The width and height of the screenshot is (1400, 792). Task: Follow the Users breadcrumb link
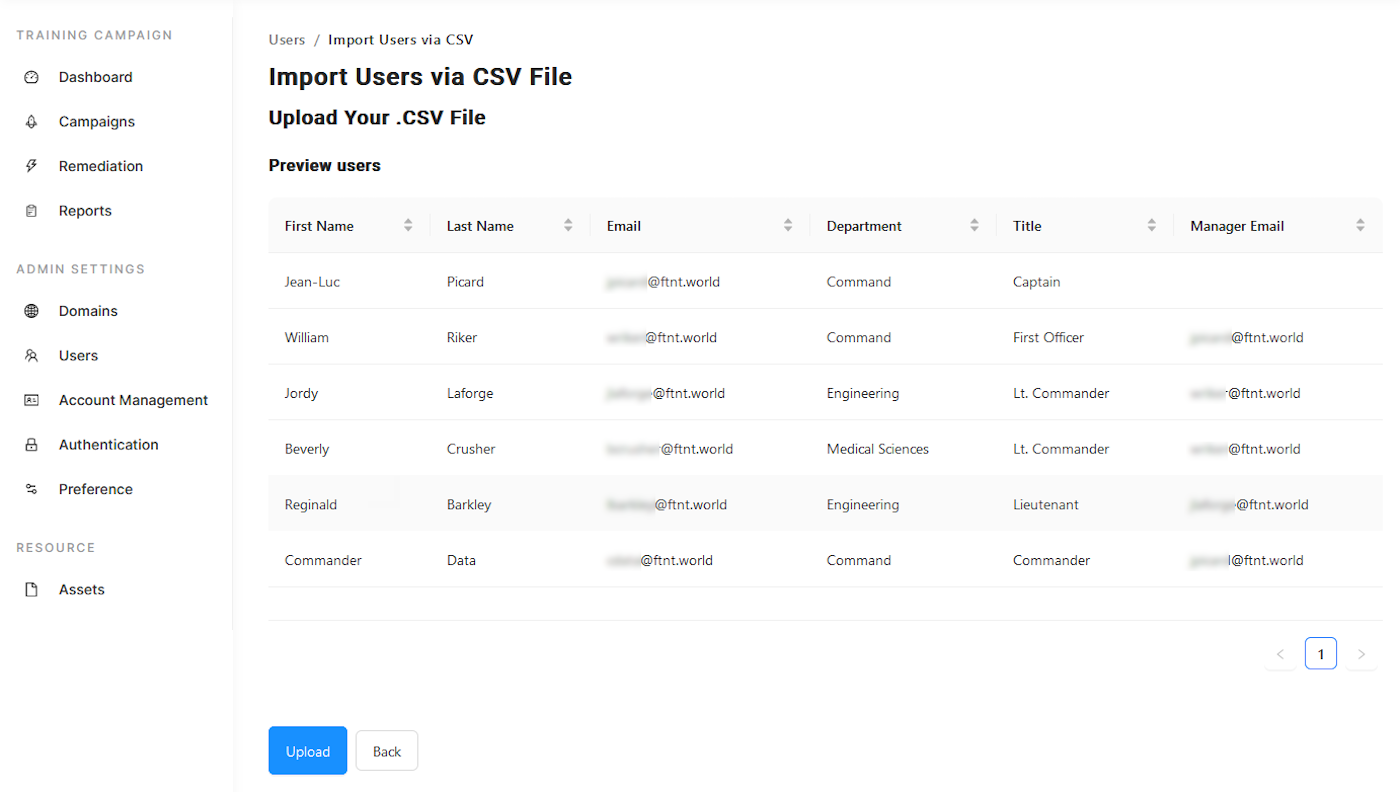pyautogui.click(x=287, y=40)
